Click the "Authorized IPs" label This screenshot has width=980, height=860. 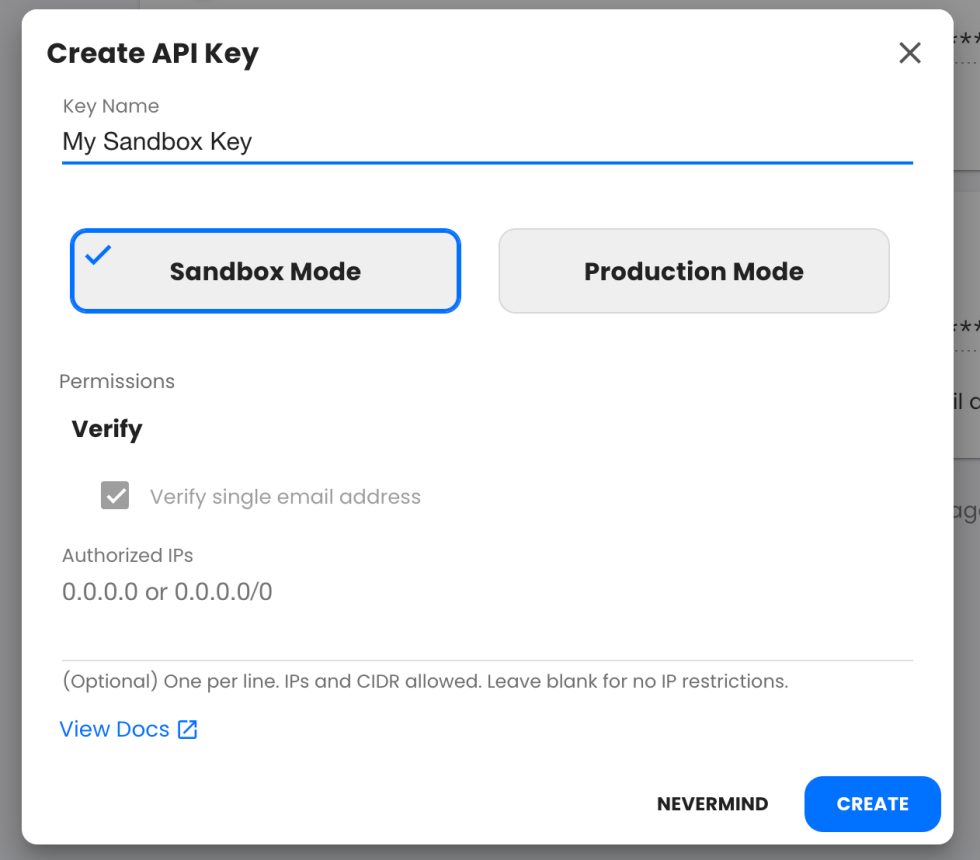click(x=127, y=555)
